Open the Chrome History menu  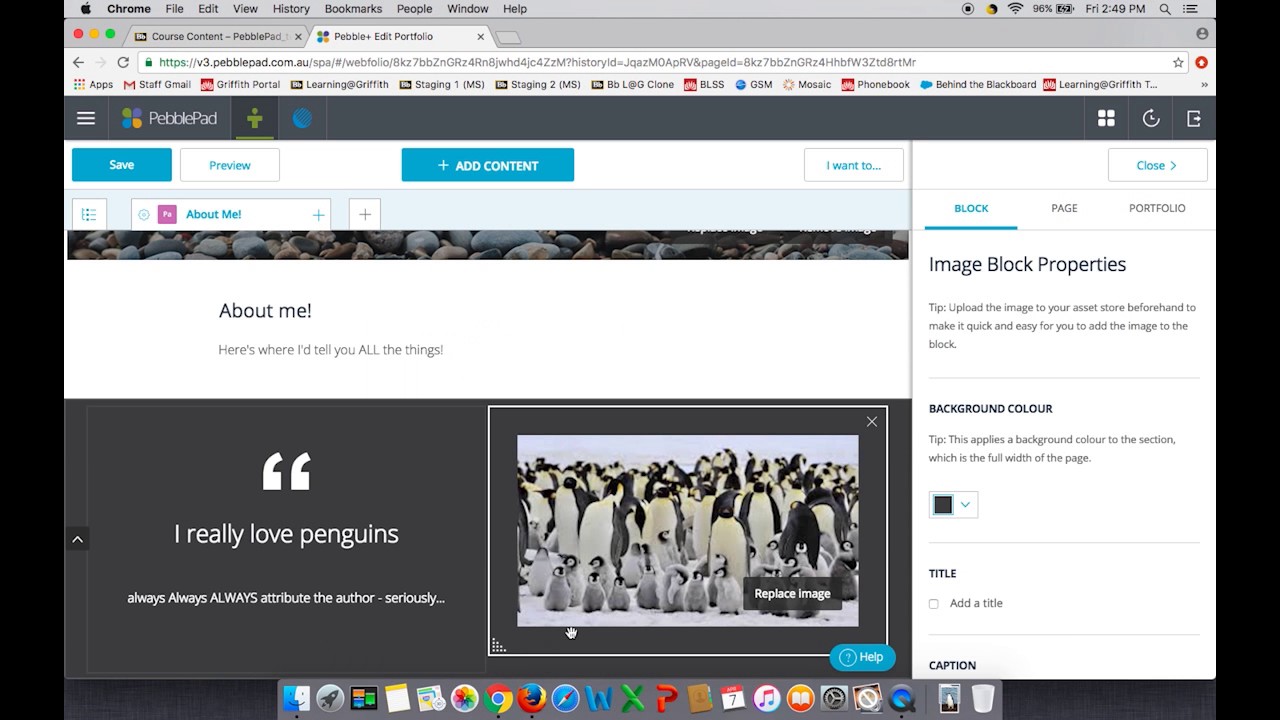pyautogui.click(x=291, y=9)
